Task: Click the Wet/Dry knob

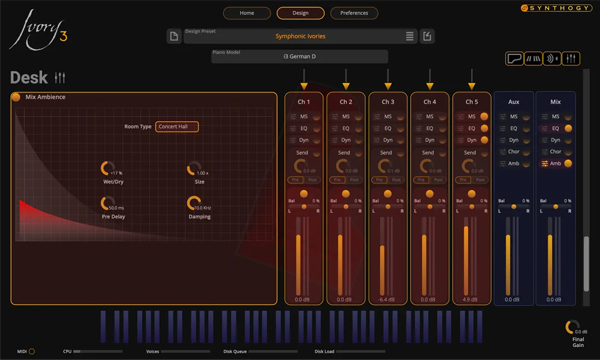Action: click(x=107, y=168)
